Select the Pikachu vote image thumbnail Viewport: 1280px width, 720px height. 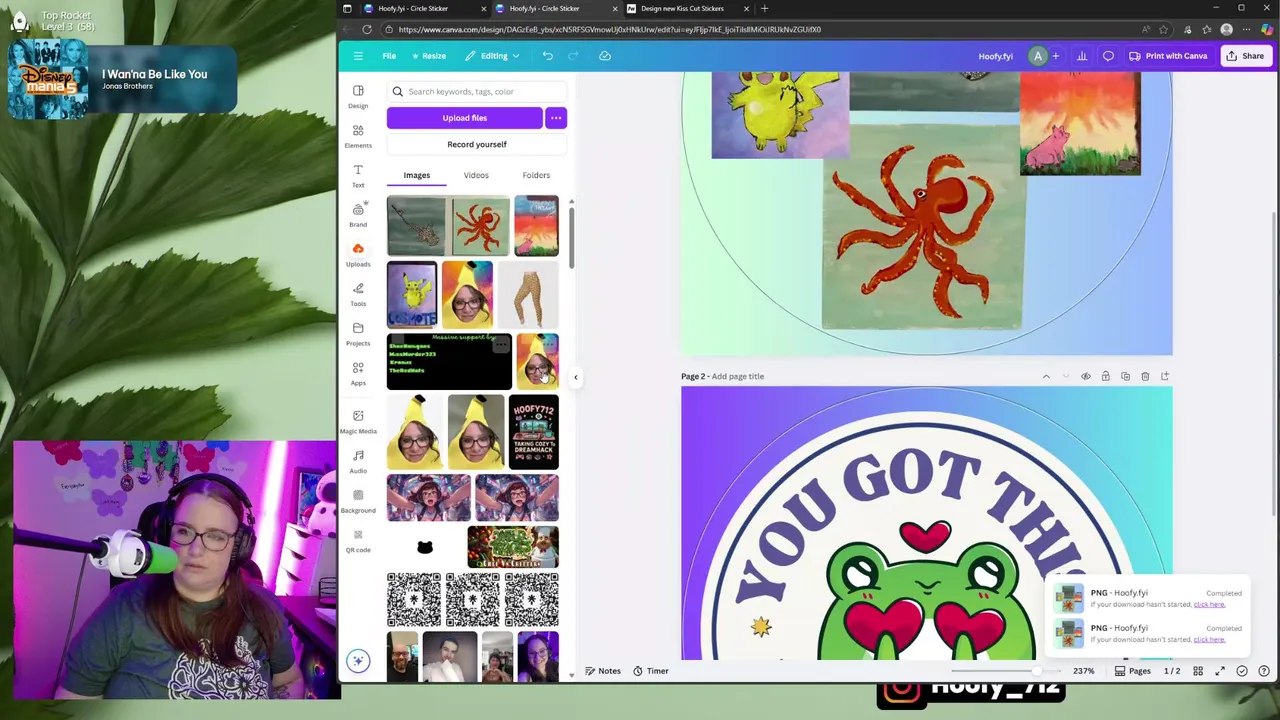pos(412,295)
